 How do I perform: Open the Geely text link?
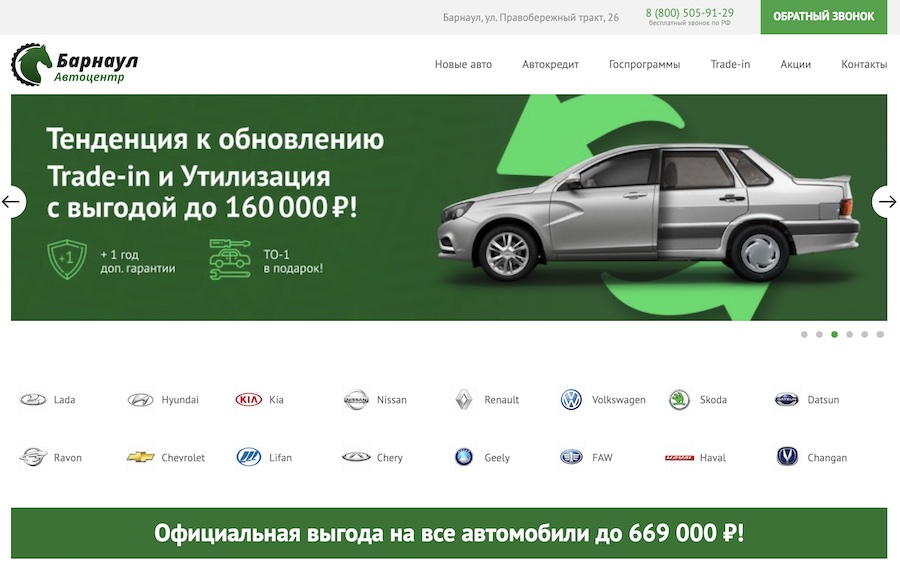(497, 458)
